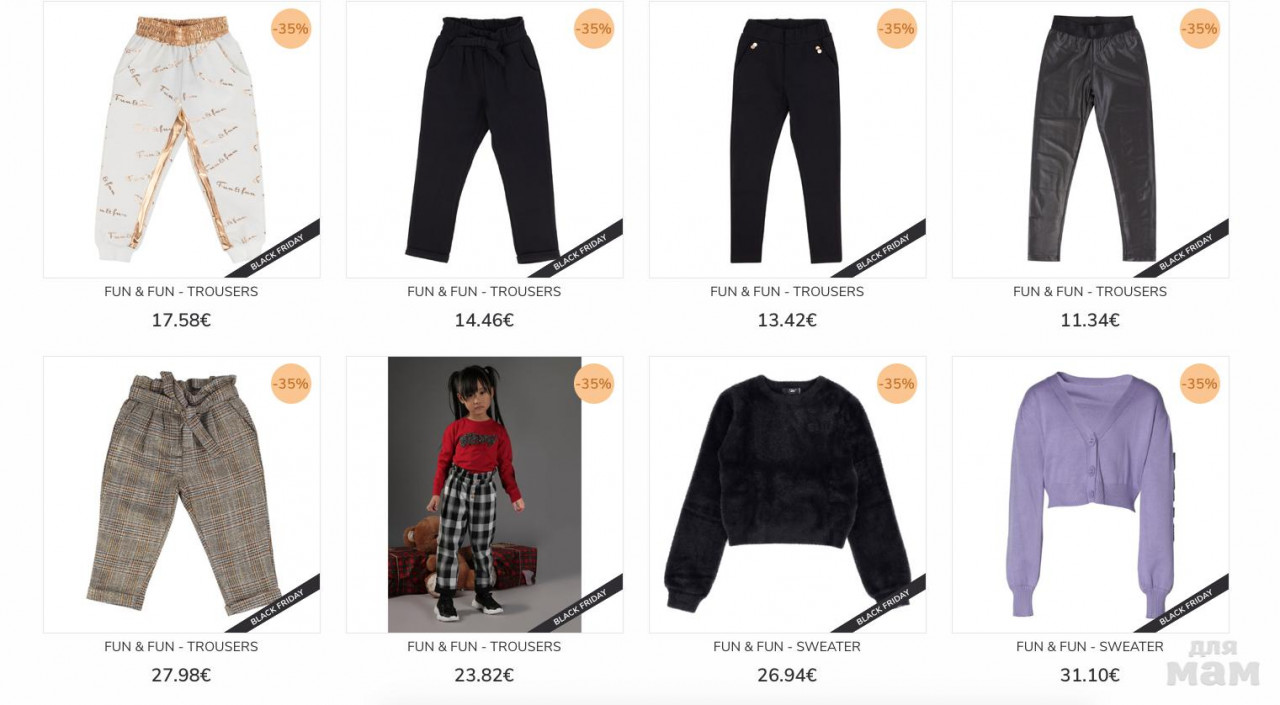Open the black fluffy sweater image
This screenshot has width=1280, height=705.
[787, 494]
